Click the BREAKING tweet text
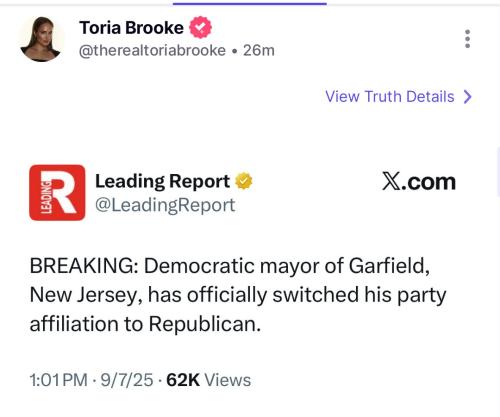 tap(238, 295)
